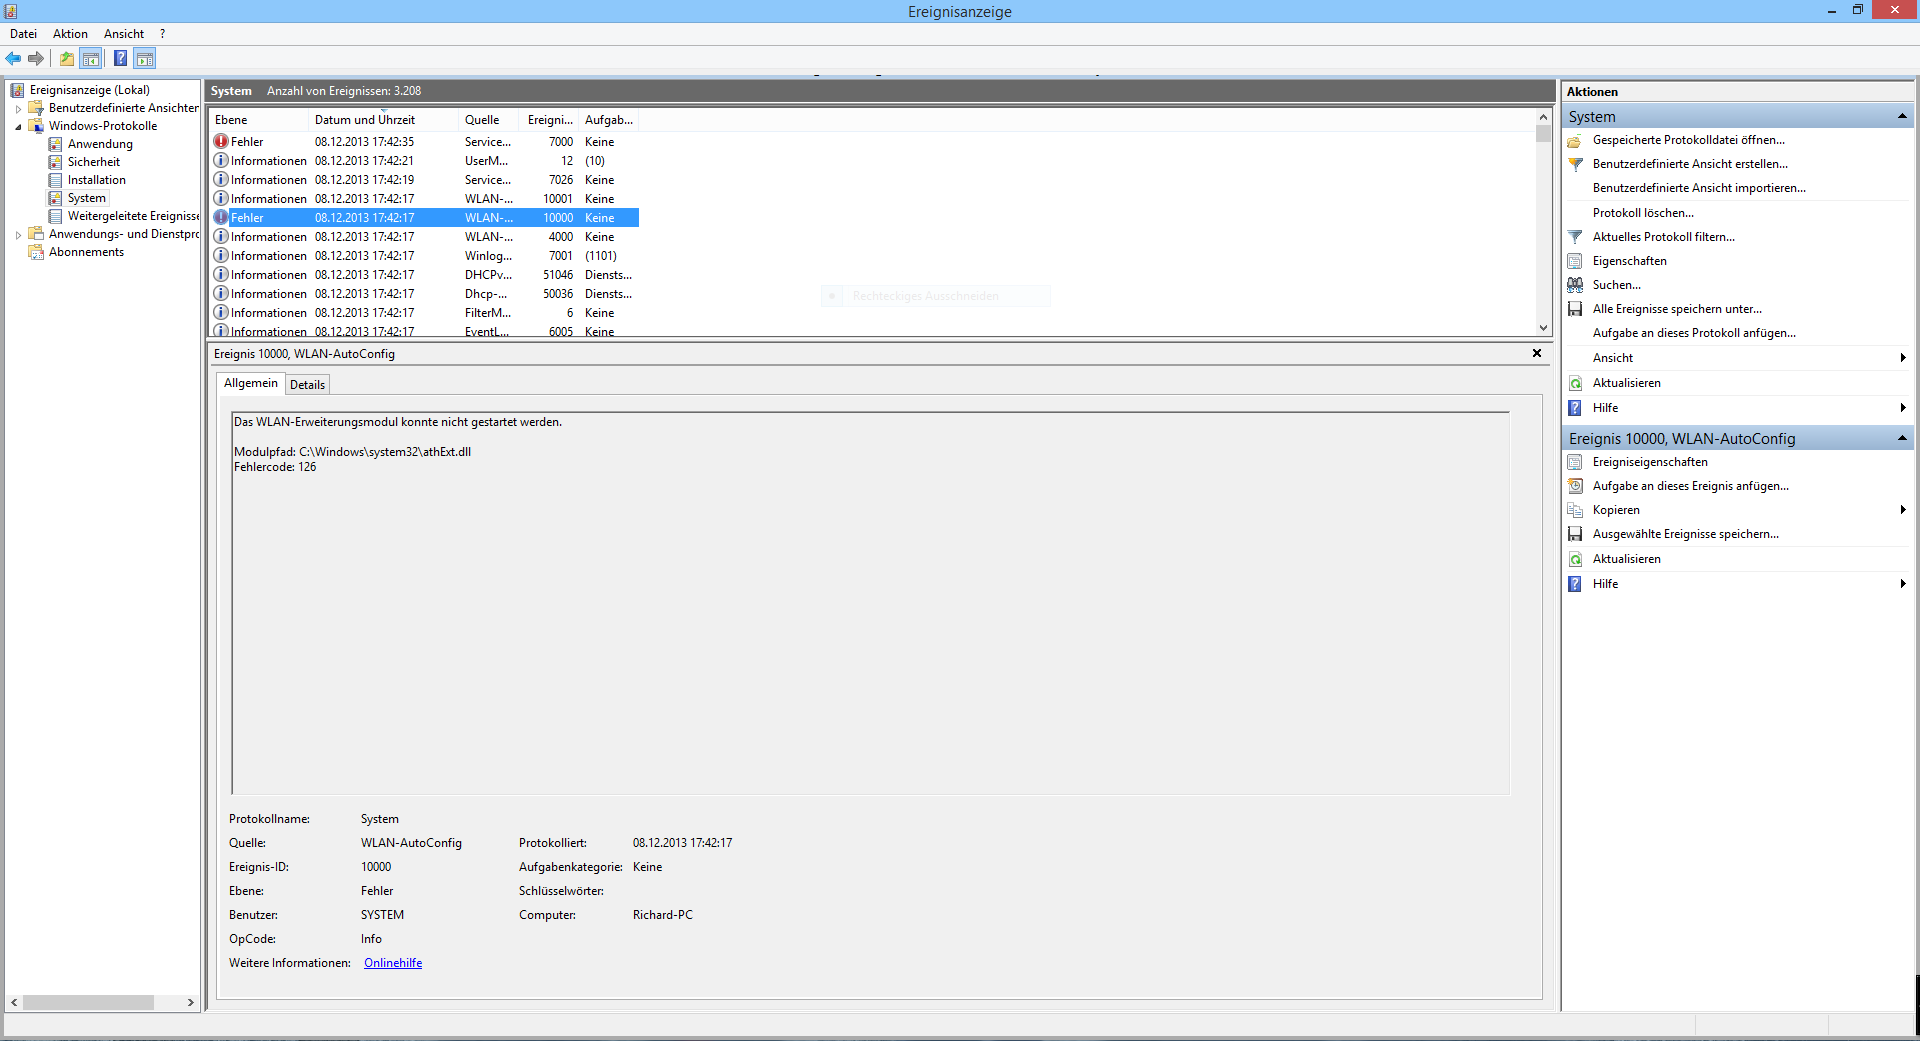Select the Winlog... event row 7001
This screenshot has height=1041, width=1920.
(424, 256)
